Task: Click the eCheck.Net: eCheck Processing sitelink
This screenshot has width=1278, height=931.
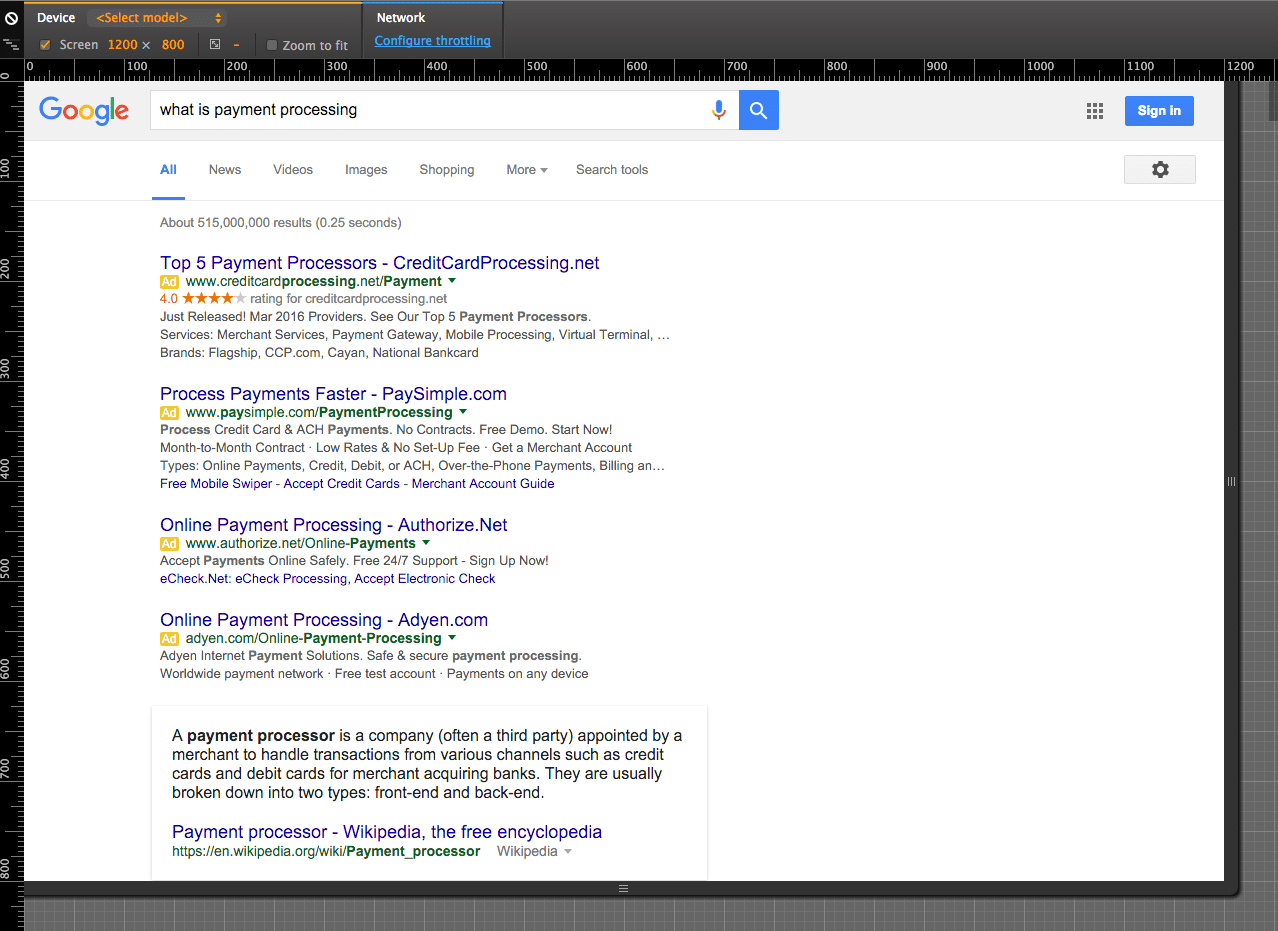Action: click(x=253, y=579)
